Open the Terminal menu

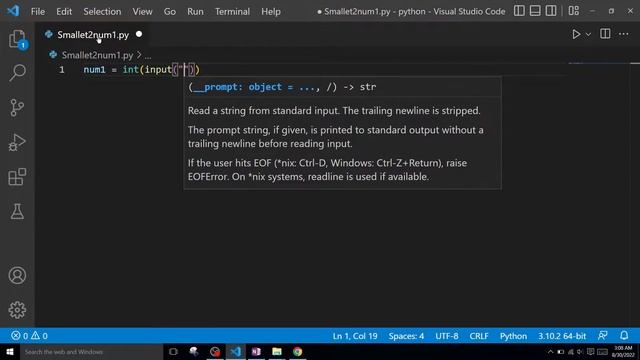[x=232, y=11]
